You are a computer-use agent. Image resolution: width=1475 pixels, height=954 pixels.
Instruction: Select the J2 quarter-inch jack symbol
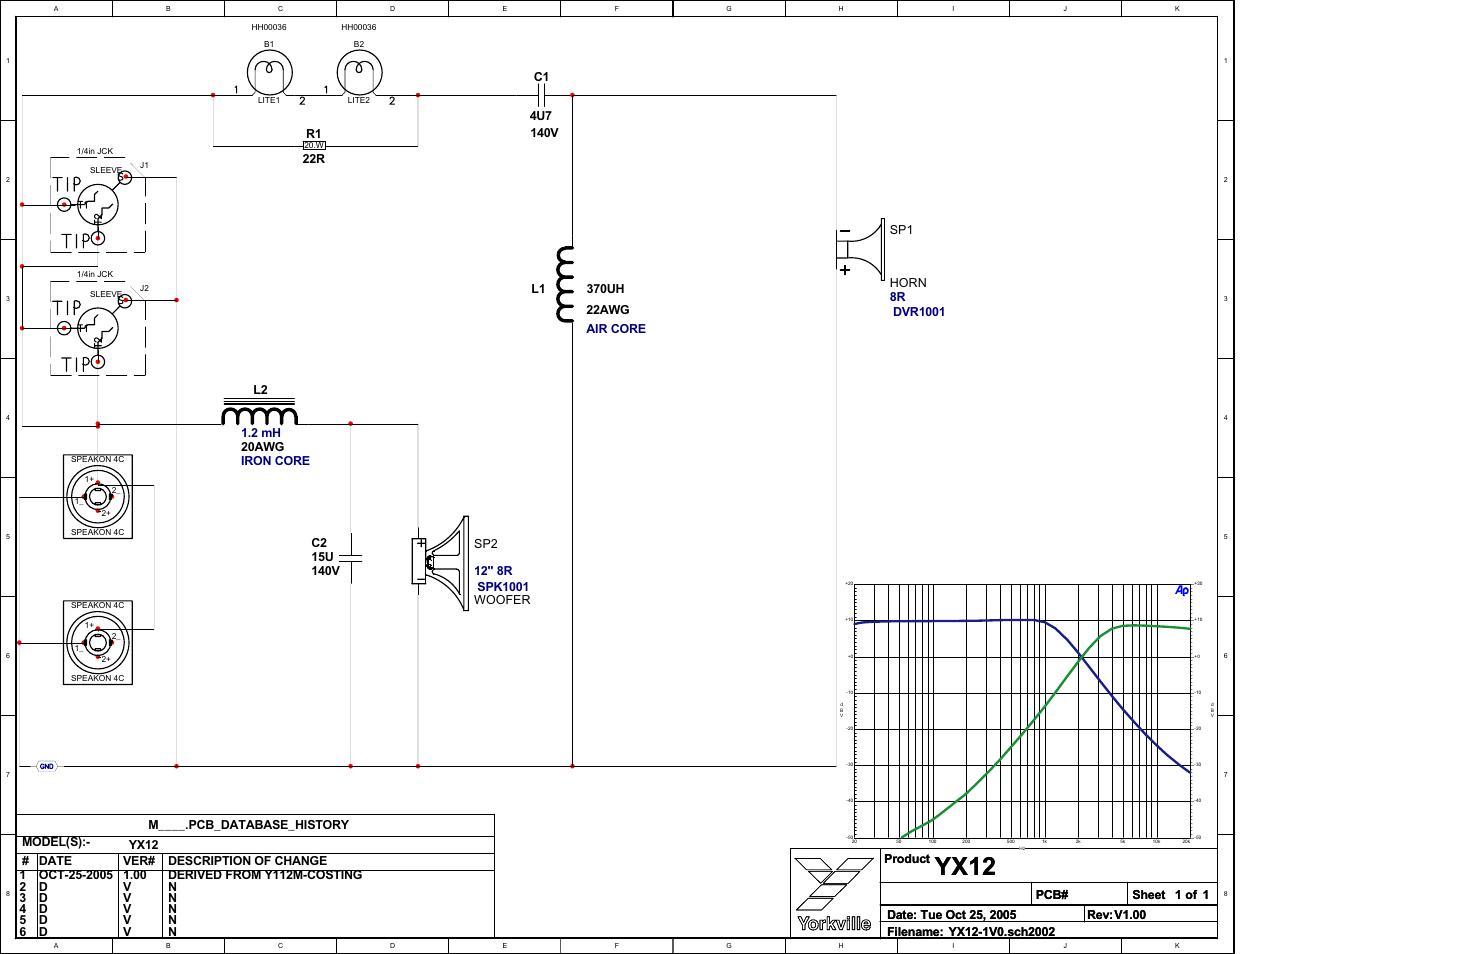[98, 328]
